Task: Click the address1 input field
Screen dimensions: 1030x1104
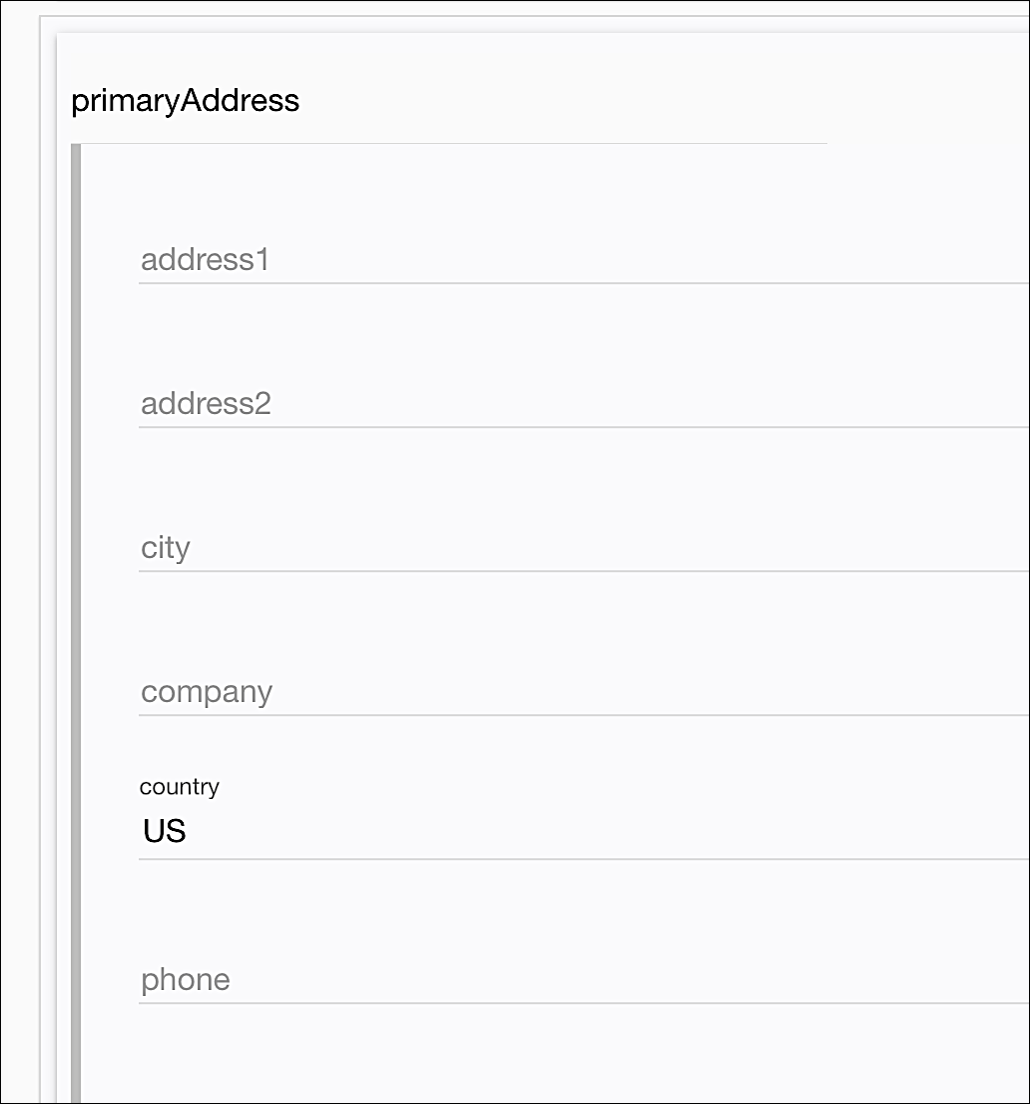Action: point(580,261)
